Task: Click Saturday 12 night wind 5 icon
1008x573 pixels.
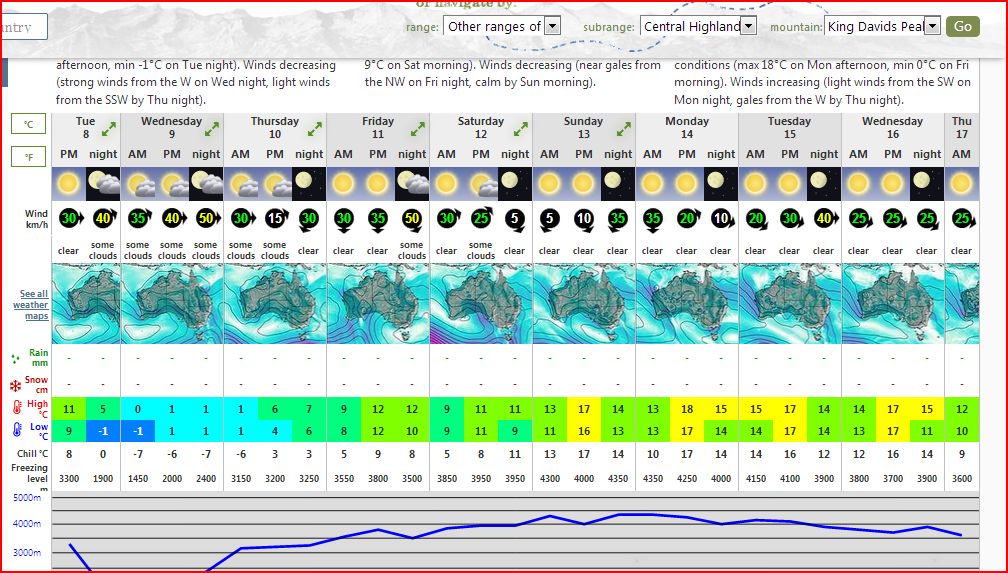Action: tap(515, 219)
